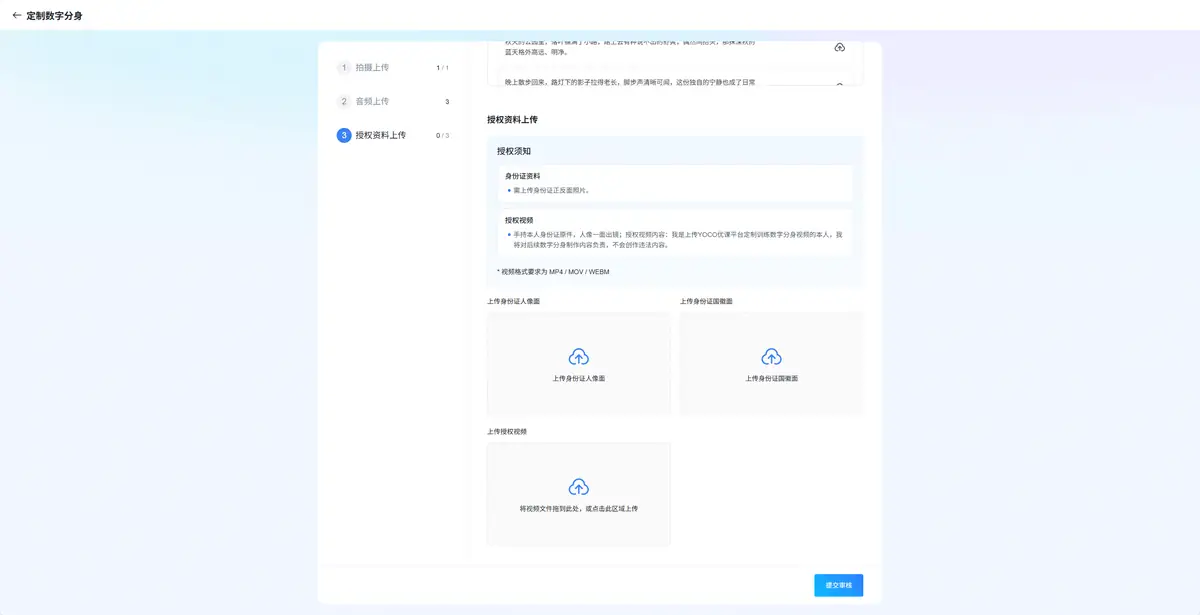Click the cloud icon in 上传身份证人像面 box
1200x615 pixels.
coord(578,357)
